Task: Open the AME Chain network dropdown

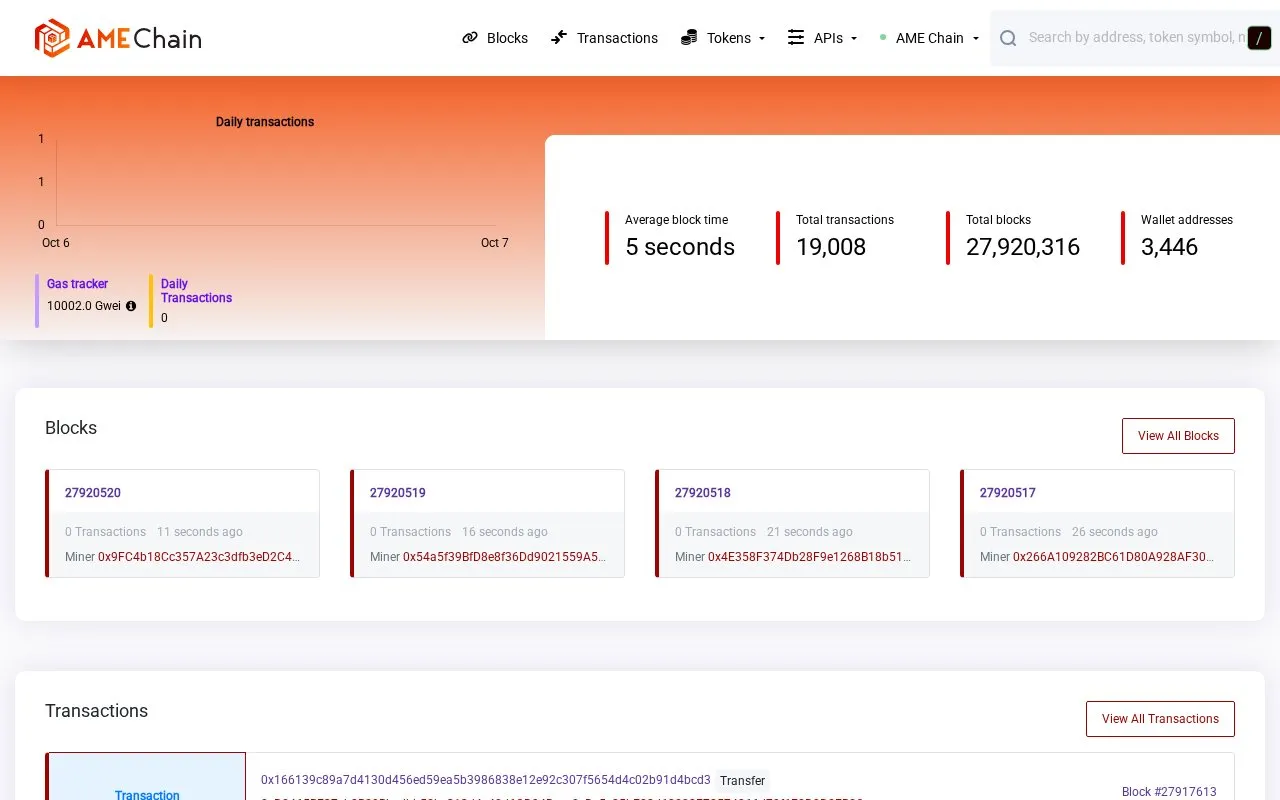Action: click(x=929, y=38)
